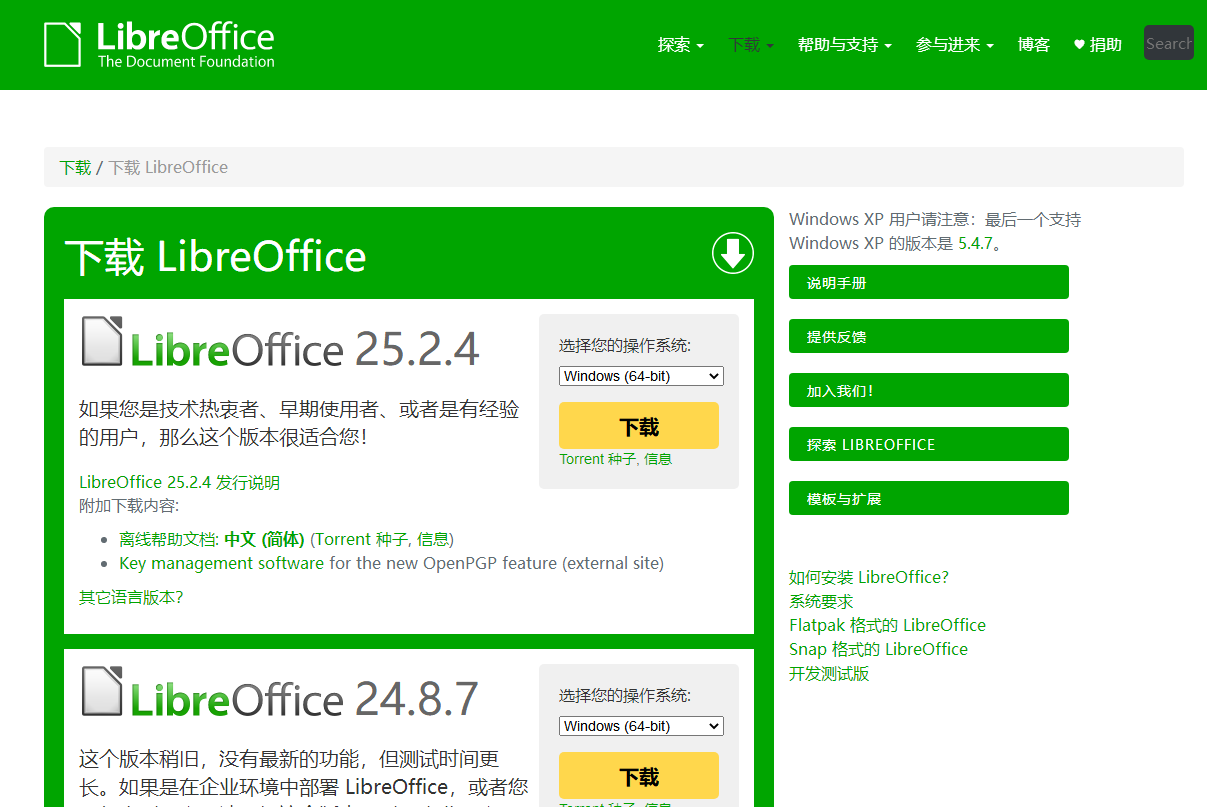
Task: Download LibreOffice 25.2.4 with yellow button
Action: (x=639, y=426)
